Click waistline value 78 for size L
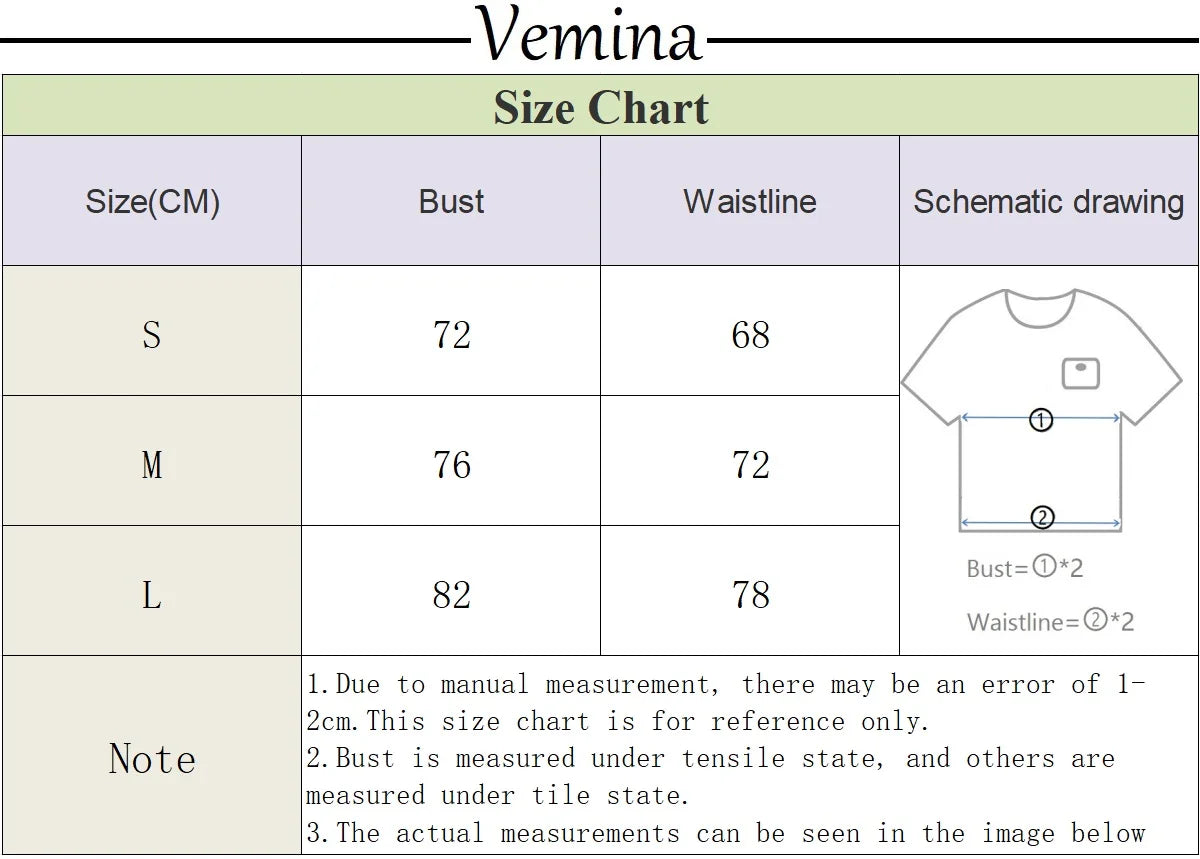Image resolution: width=1200 pixels, height=859 pixels. (x=750, y=595)
